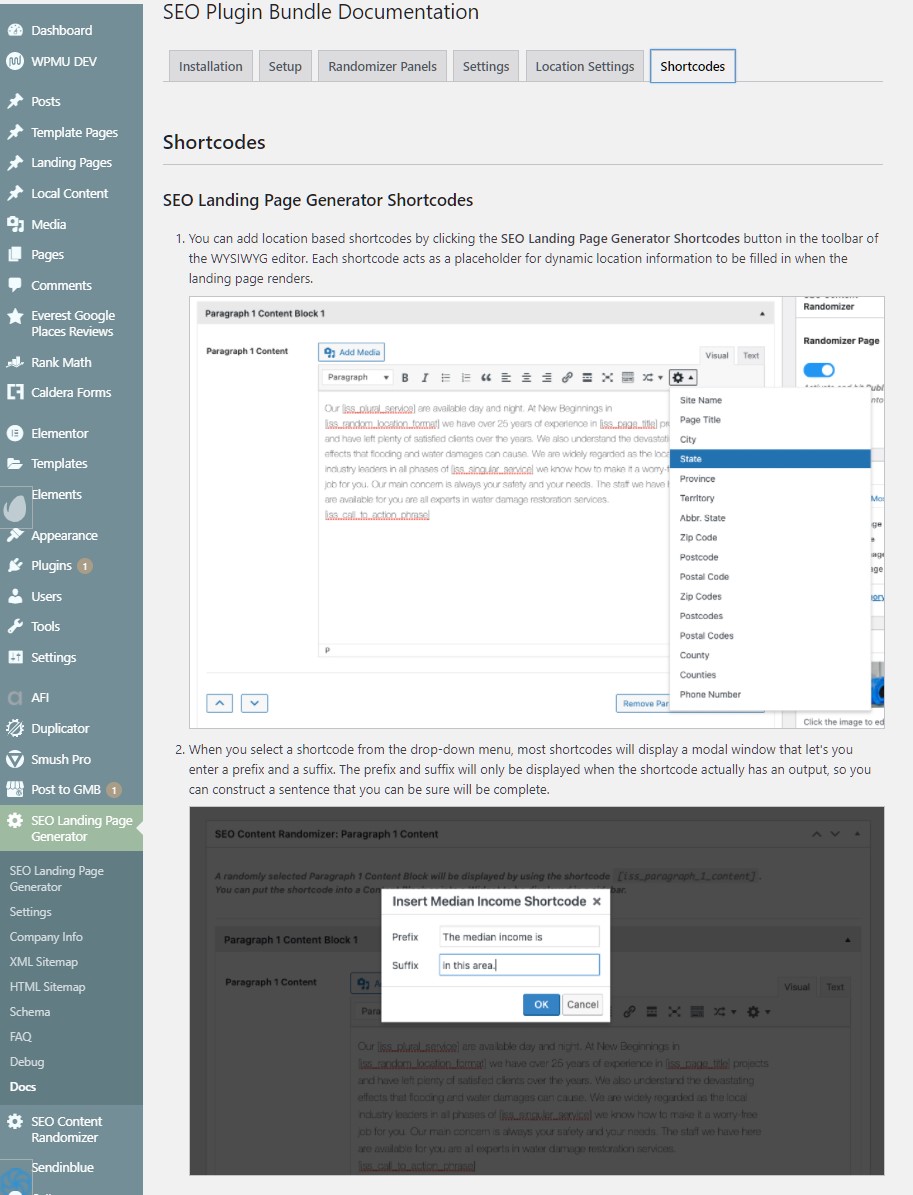Viewport: 913px width, 1195px height.
Task: Open the HTML Sitemap submenu link
Action: [47, 986]
